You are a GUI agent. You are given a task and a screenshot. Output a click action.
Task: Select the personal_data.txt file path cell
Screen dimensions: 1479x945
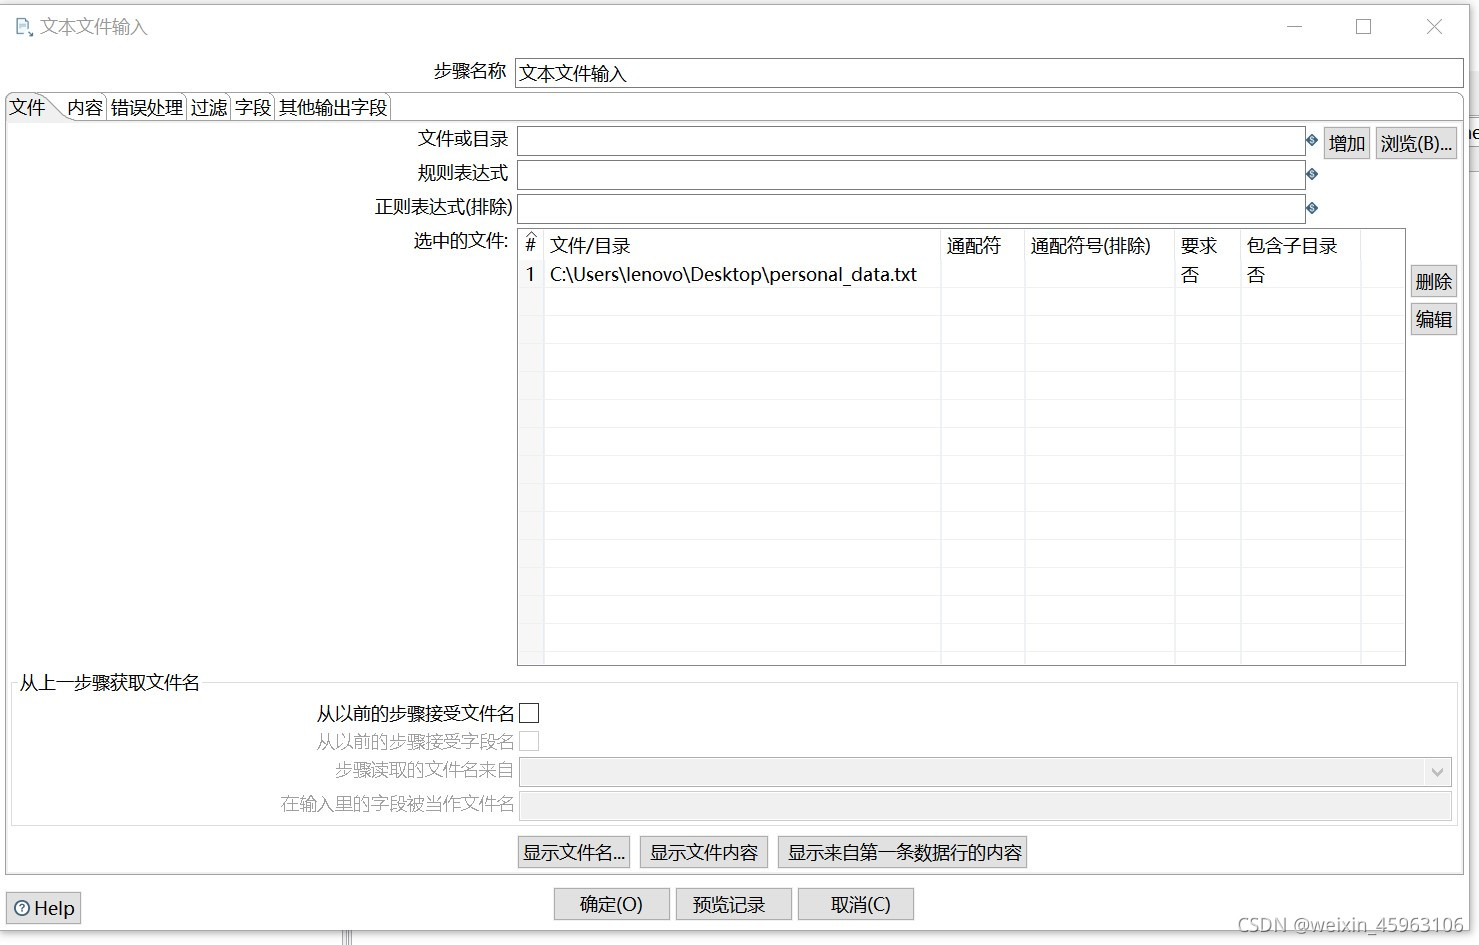[742, 274]
